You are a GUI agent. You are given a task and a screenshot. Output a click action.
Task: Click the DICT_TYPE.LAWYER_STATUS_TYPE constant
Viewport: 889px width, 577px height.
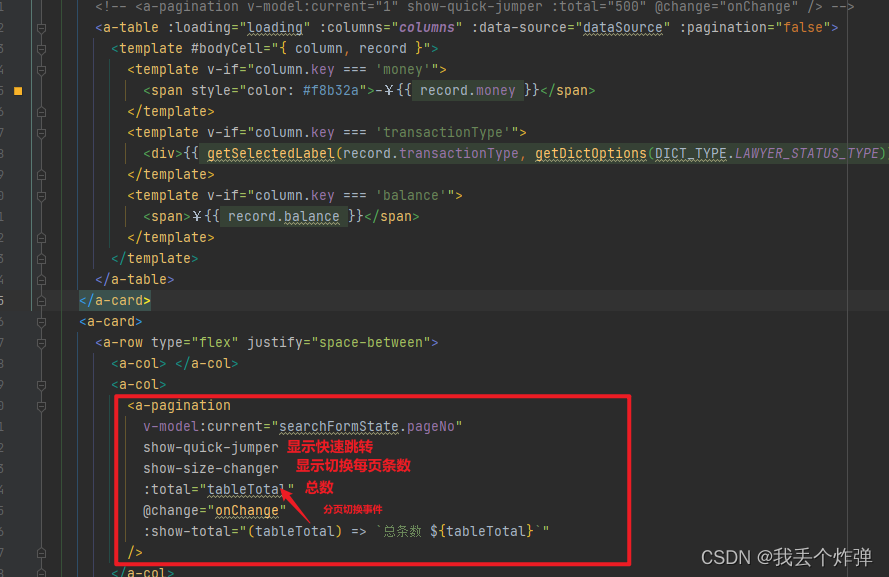[x=767, y=153]
